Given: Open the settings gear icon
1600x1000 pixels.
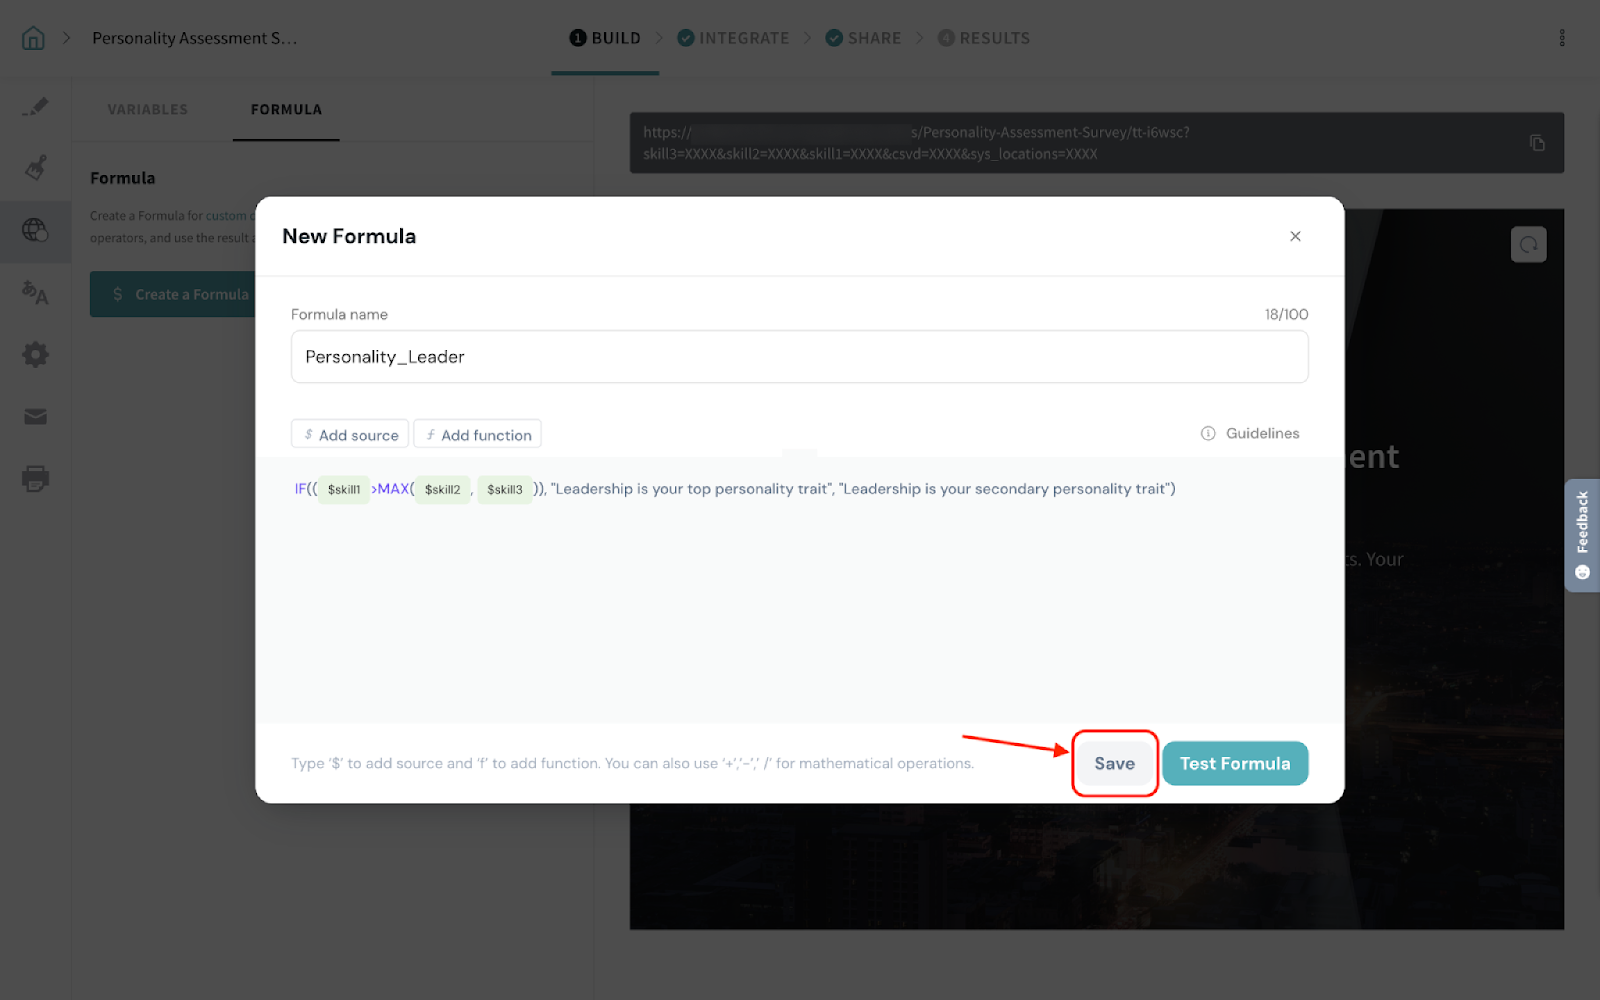Looking at the screenshot, I should 35,355.
